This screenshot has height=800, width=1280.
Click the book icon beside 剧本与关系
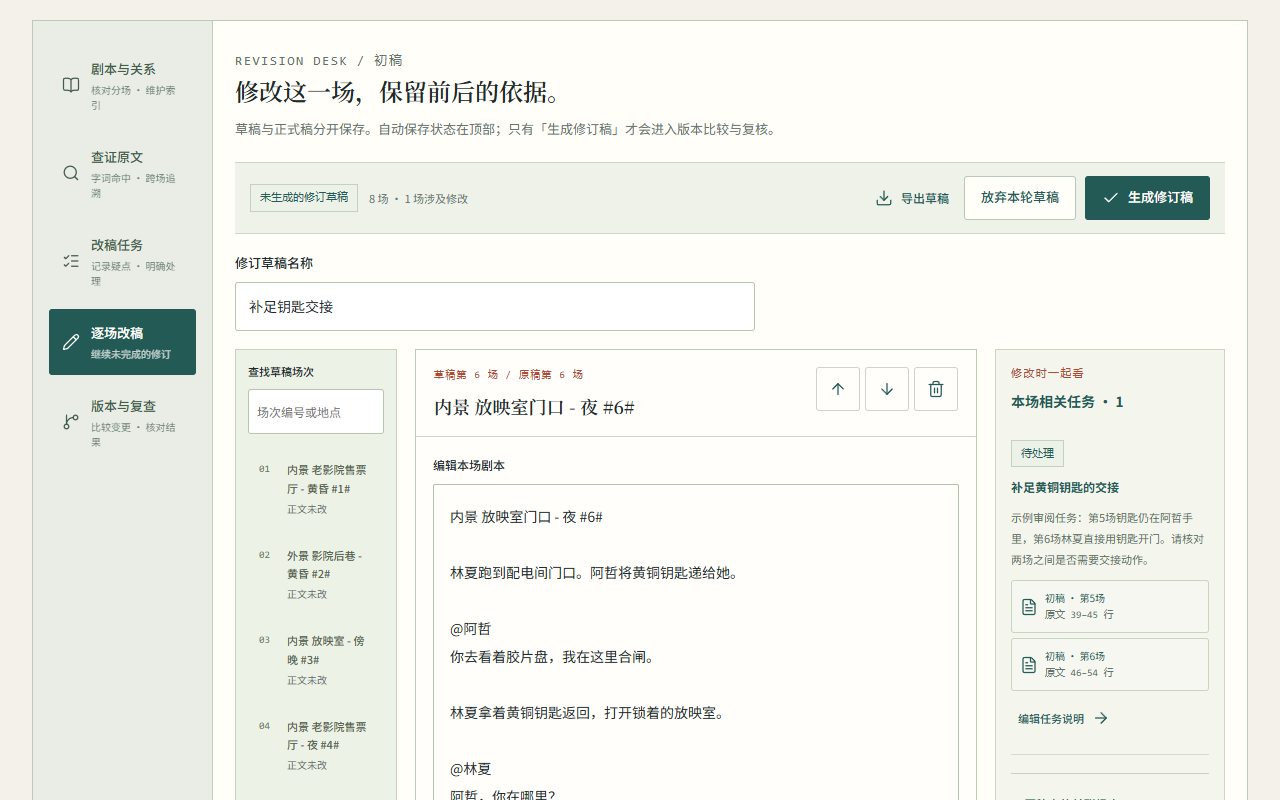(x=71, y=85)
